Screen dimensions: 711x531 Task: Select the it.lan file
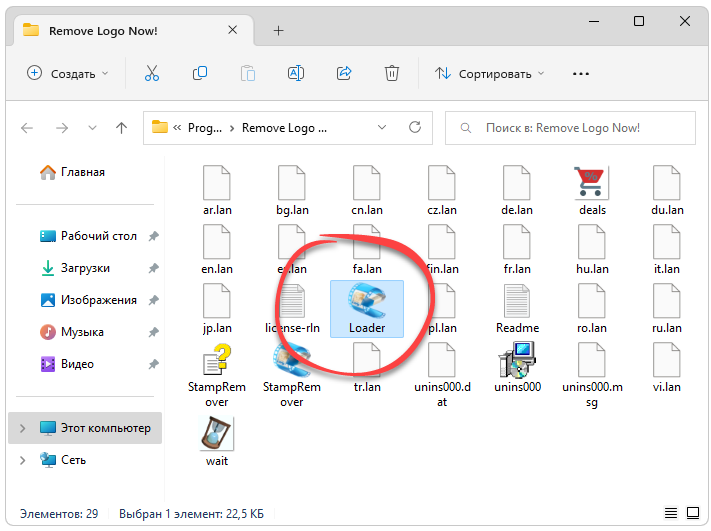(667, 250)
